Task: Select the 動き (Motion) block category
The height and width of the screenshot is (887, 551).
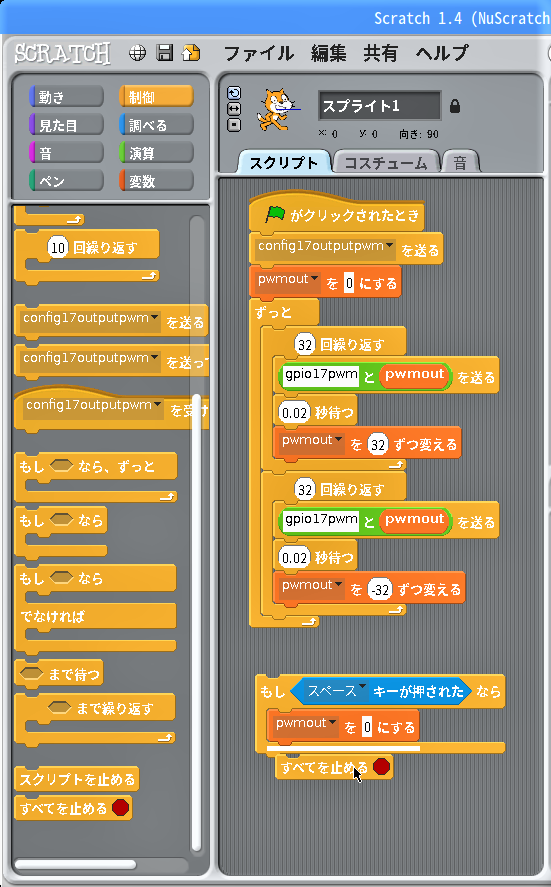Action: pyautogui.click(x=66, y=97)
